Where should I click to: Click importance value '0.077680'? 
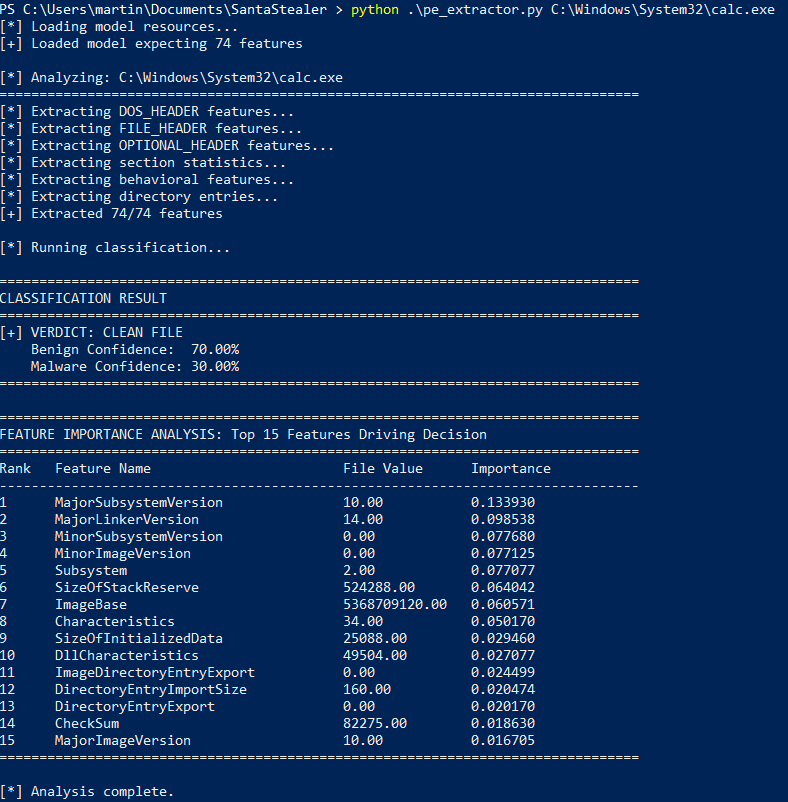point(503,537)
